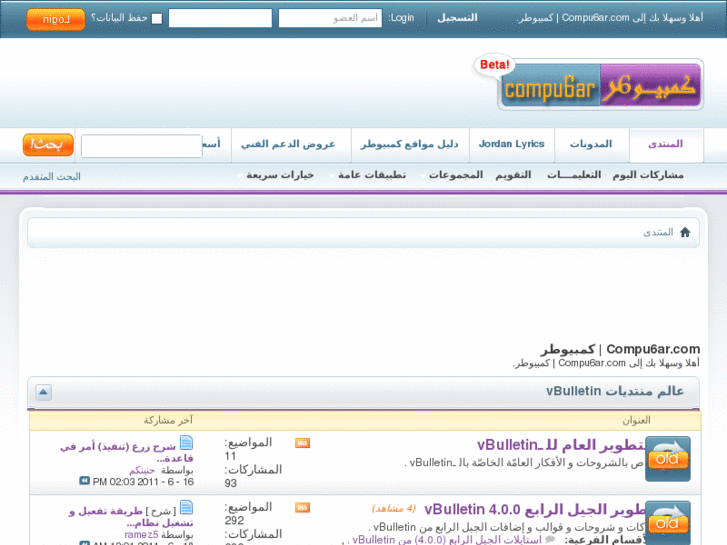Click RSS icon for vBulletin 4.0.0 forum
Image resolution: width=727 pixels, height=545 pixels.
(x=302, y=508)
